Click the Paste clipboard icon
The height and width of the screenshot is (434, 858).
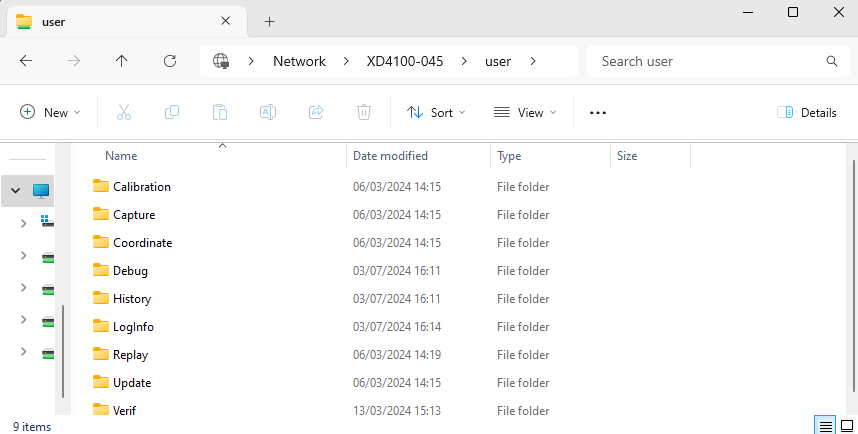220,113
